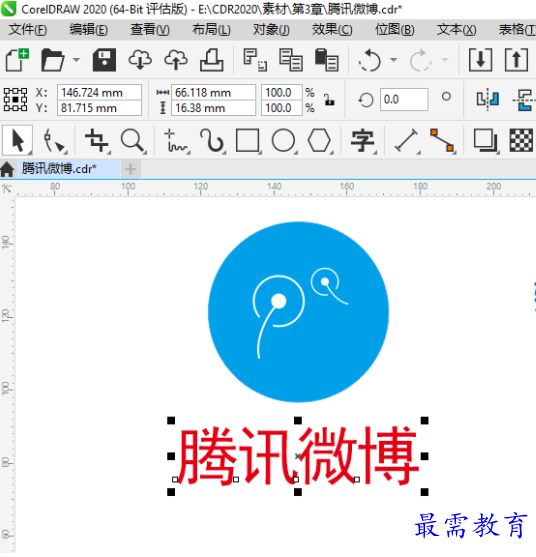Select the Connector tool
536x557 pixels.
pyautogui.click(x=442, y=141)
